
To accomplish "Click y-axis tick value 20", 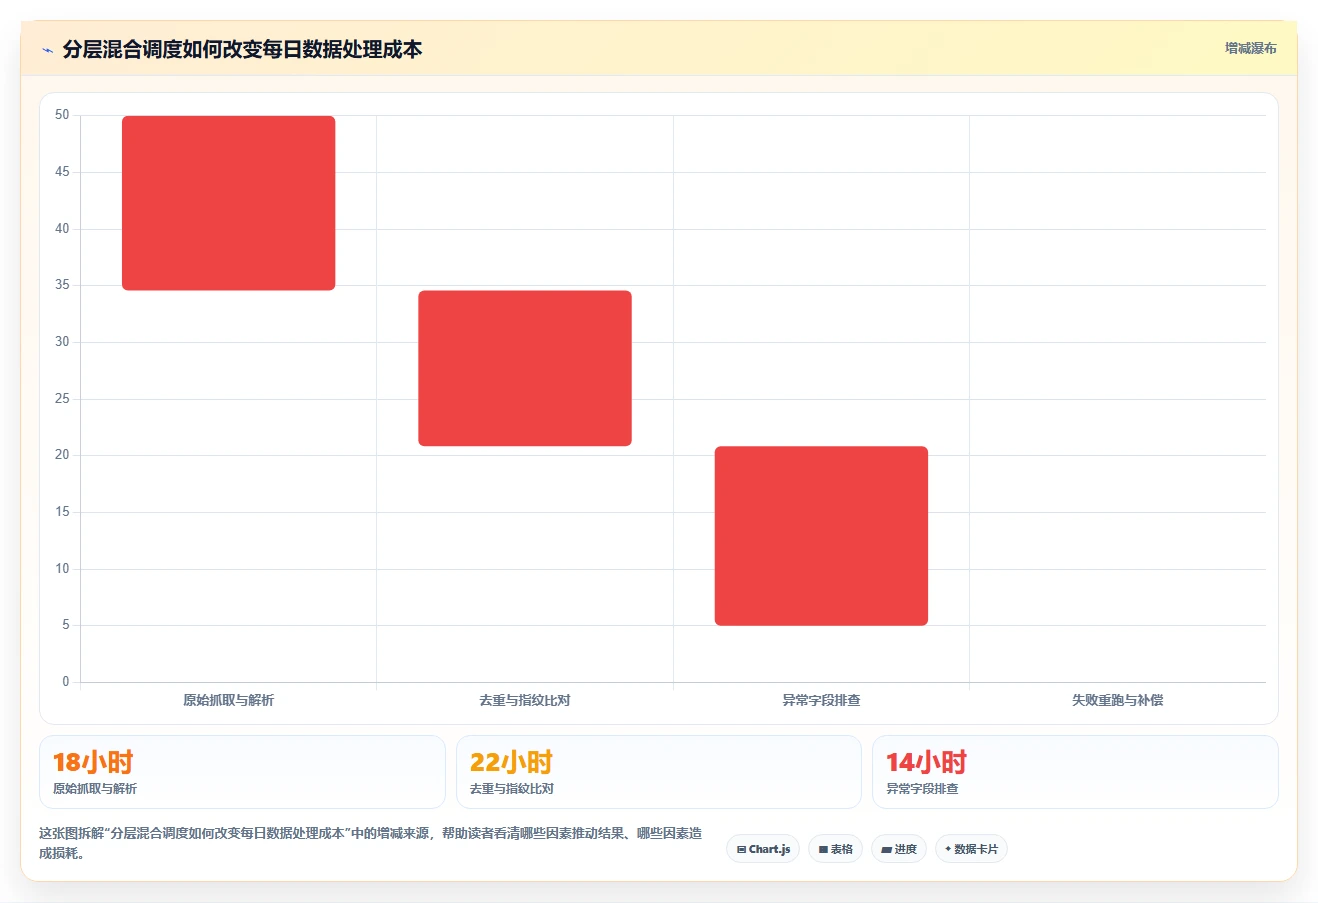I will 62,455.
